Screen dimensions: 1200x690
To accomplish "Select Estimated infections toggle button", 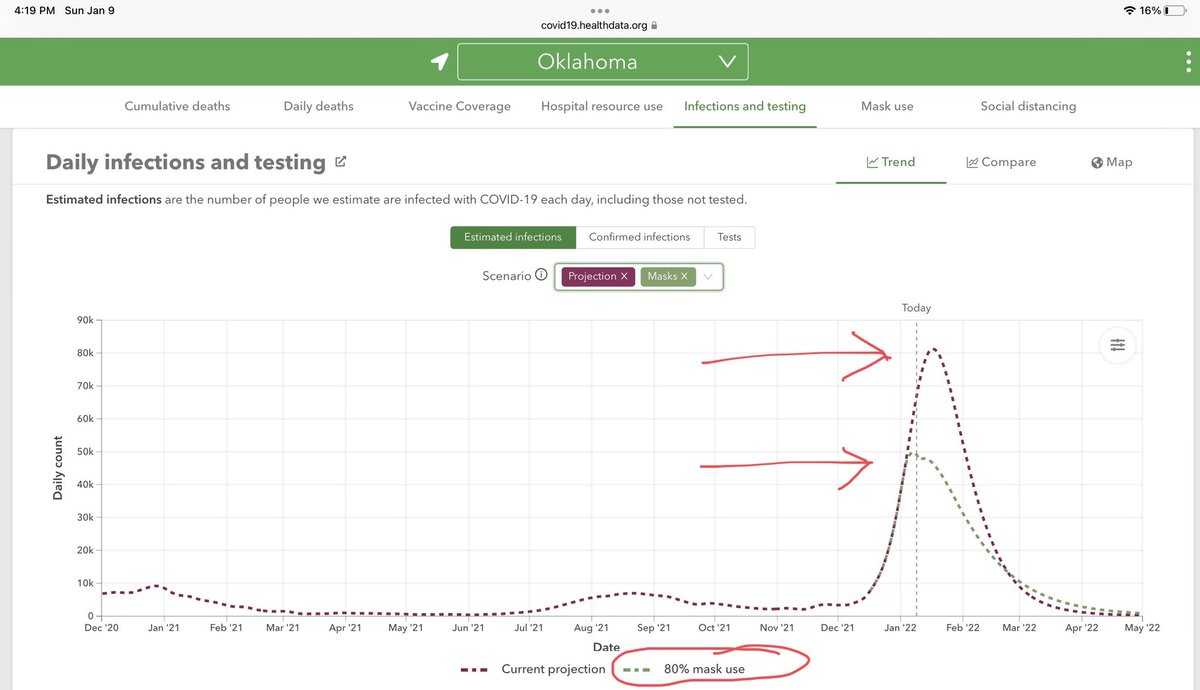I will (x=513, y=237).
